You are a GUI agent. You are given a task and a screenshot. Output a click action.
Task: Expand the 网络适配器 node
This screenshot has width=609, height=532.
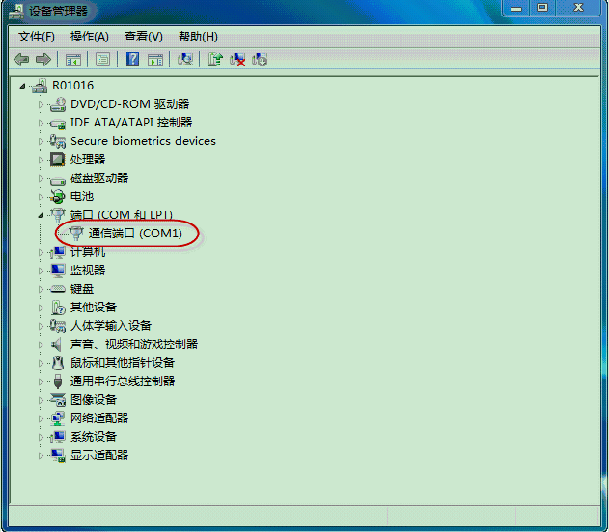(41, 418)
